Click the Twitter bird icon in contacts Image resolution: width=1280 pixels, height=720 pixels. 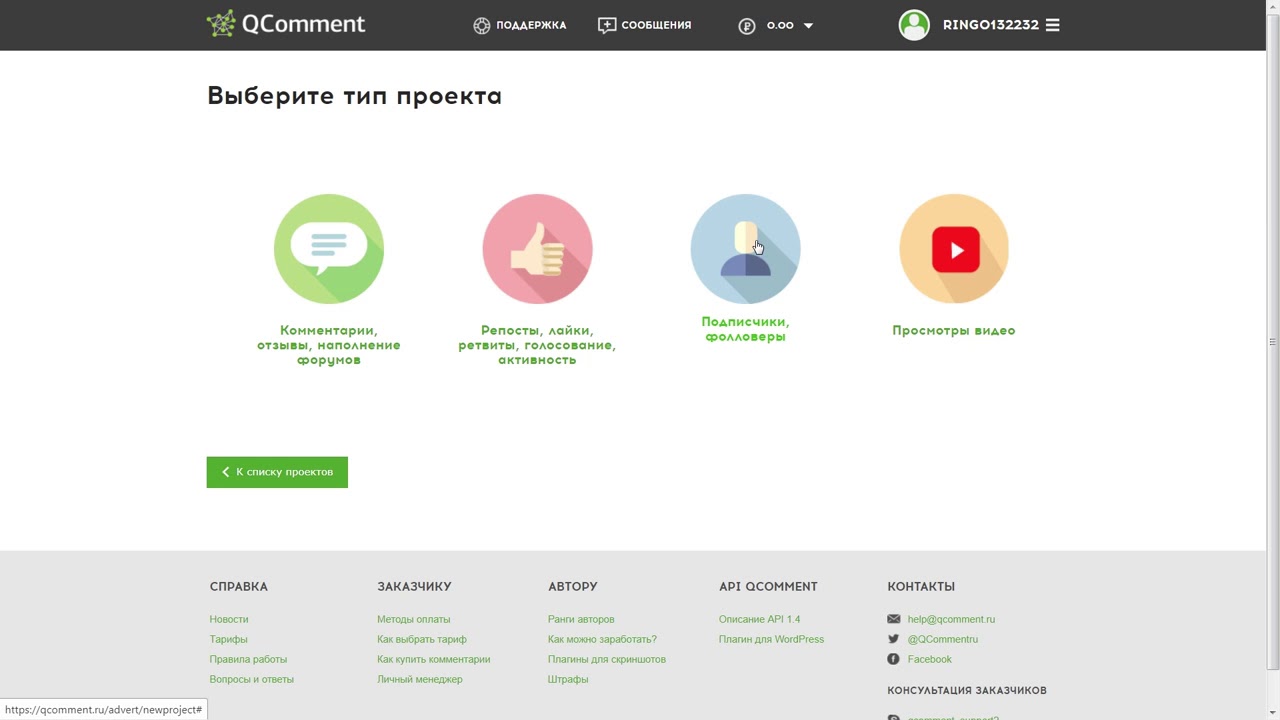893,639
